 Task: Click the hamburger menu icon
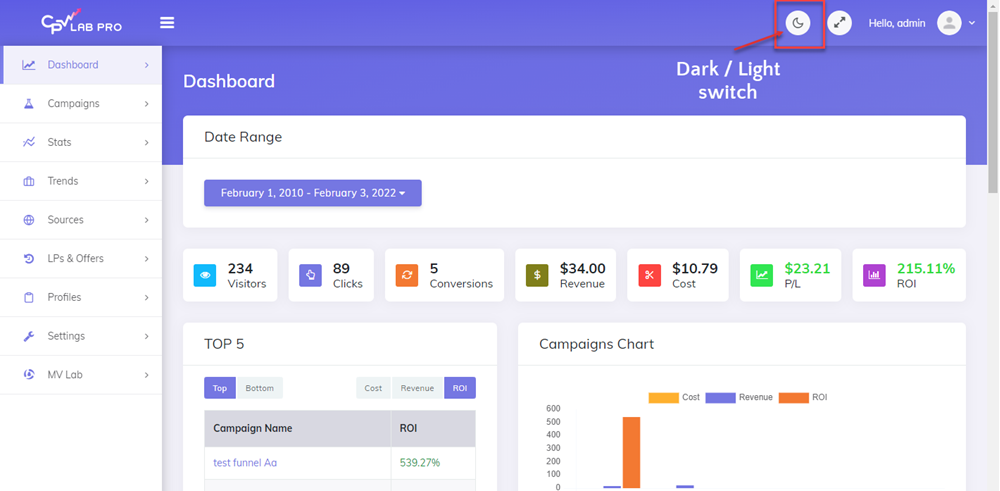pyautogui.click(x=167, y=23)
